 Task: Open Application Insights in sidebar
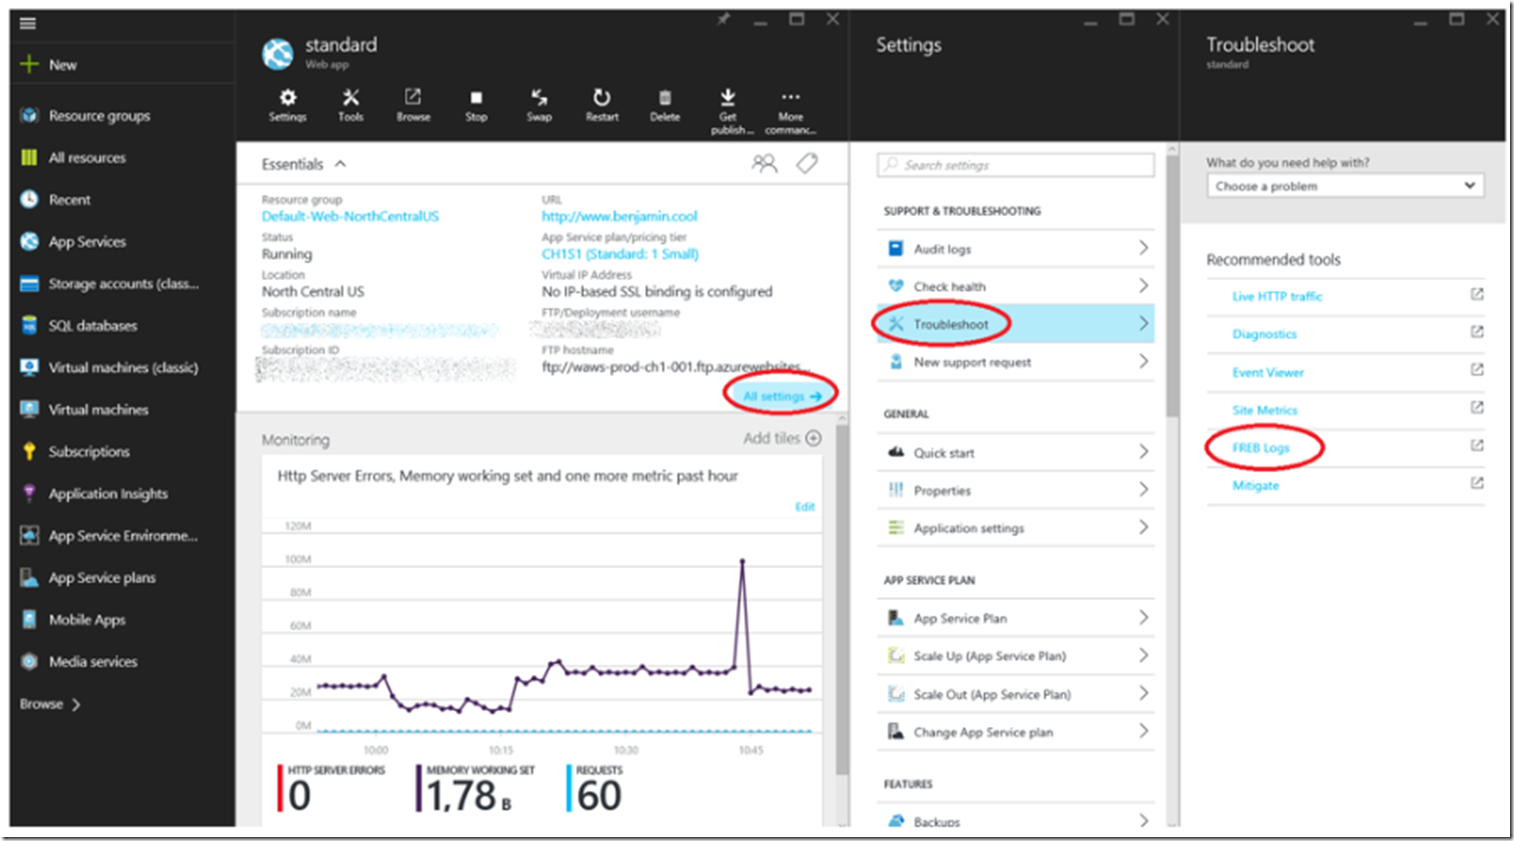(108, 494)
